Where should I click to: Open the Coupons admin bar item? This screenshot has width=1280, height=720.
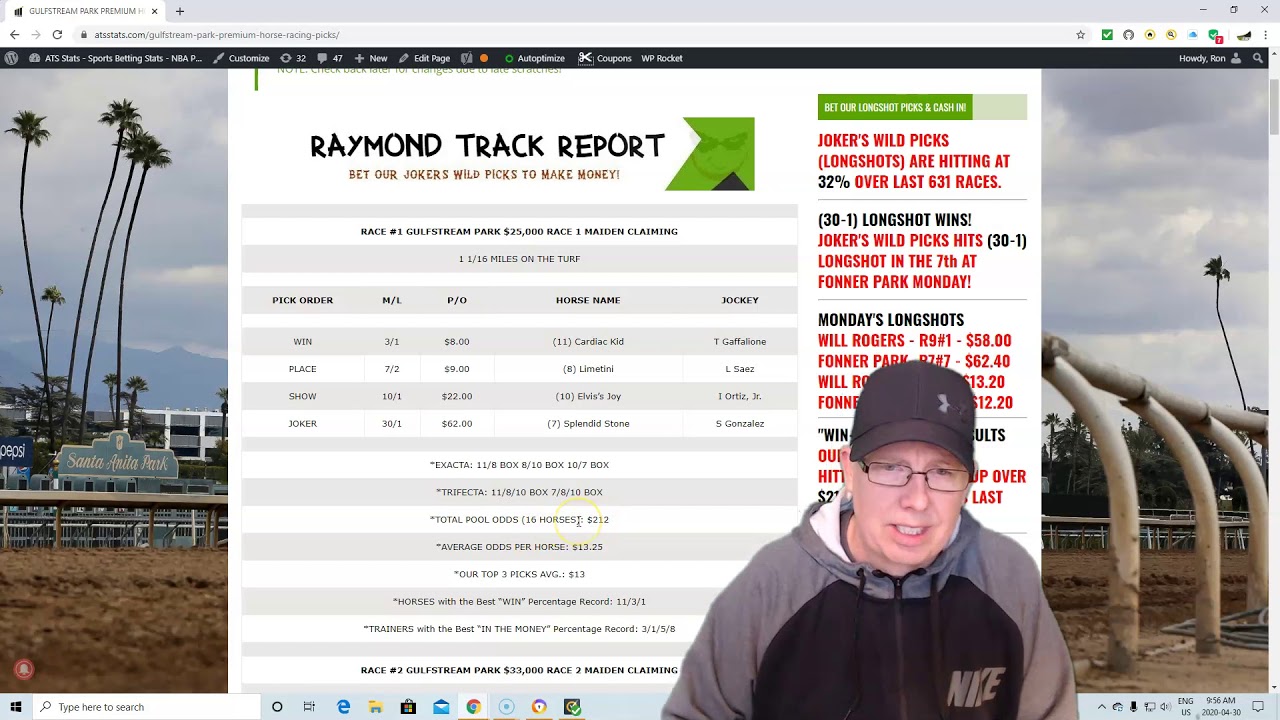[x=605, y=58]
